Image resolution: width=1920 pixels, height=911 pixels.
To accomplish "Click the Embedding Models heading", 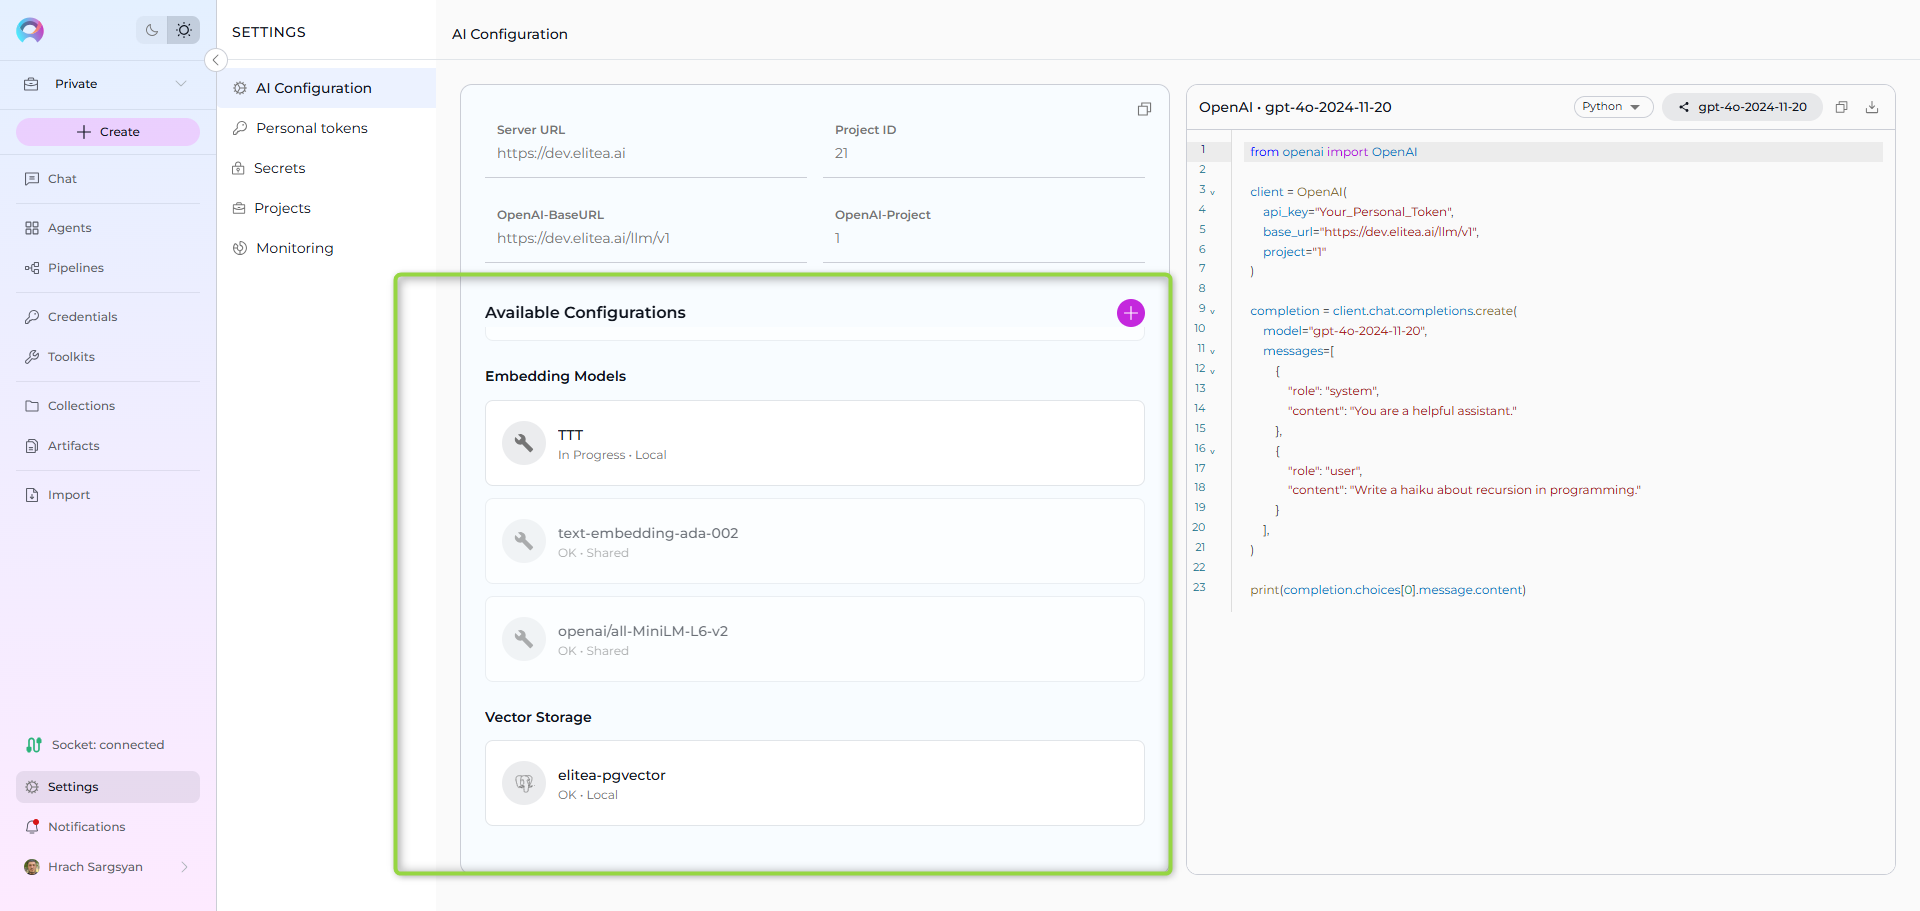I will (555, 376).
